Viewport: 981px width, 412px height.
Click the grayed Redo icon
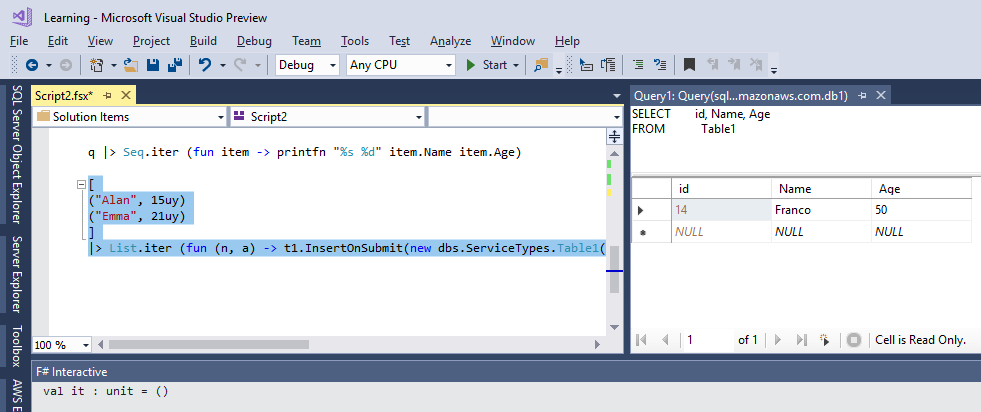pyautogui.click(x=240, y=65)
